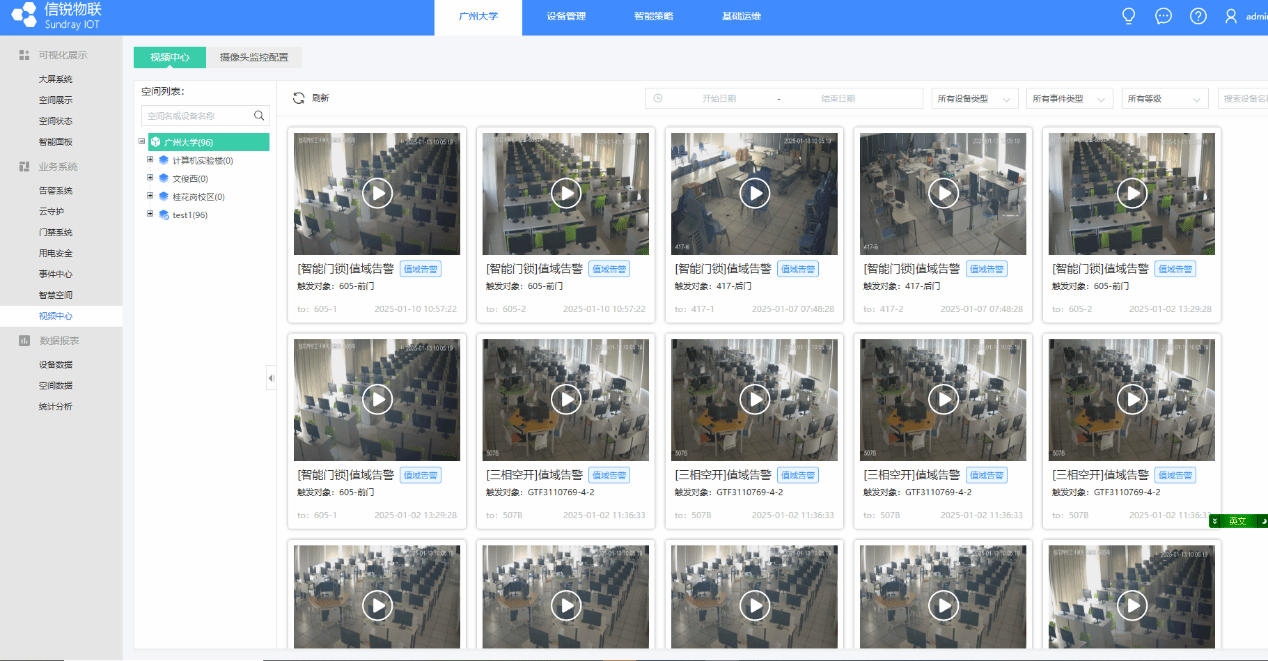This screenshot has width=1268, height=661.
Task: Click the 值域告警 tag on the 417-2 card
Action: pyautogui.click(x=986, y=269)
